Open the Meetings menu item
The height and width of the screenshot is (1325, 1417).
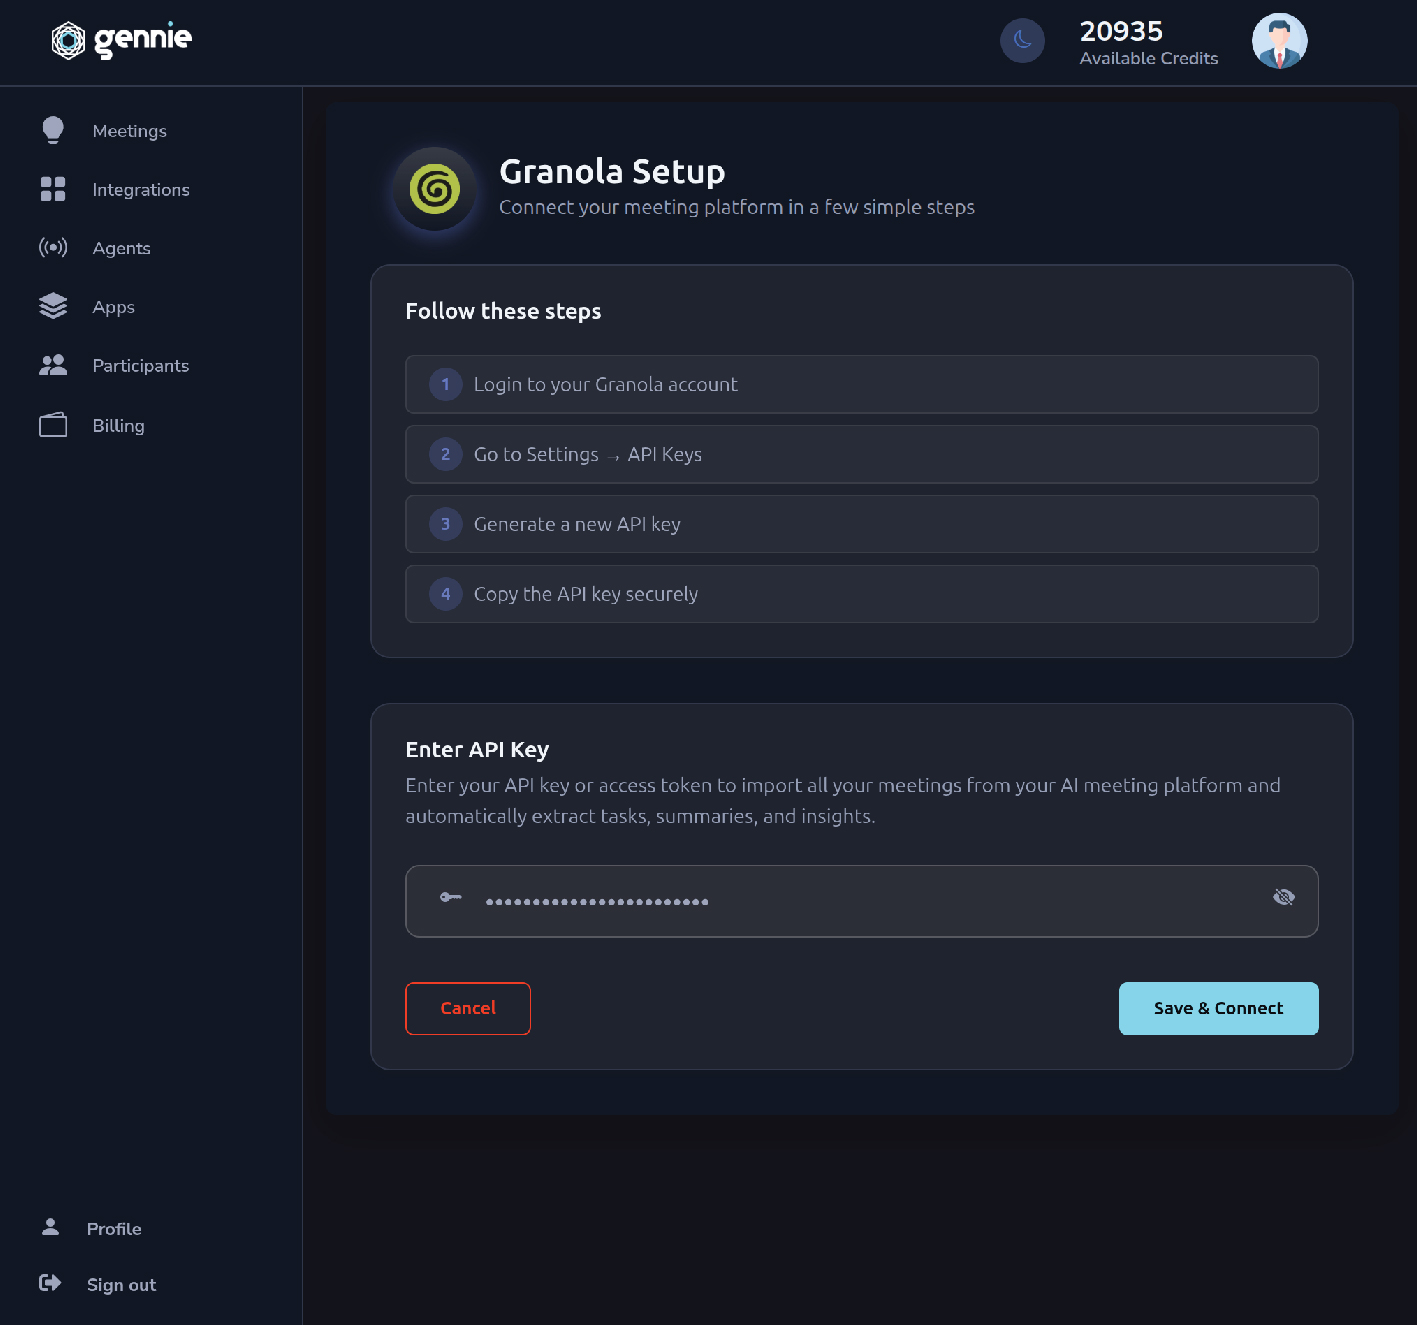pyautogui.click(x=130, y=131)
